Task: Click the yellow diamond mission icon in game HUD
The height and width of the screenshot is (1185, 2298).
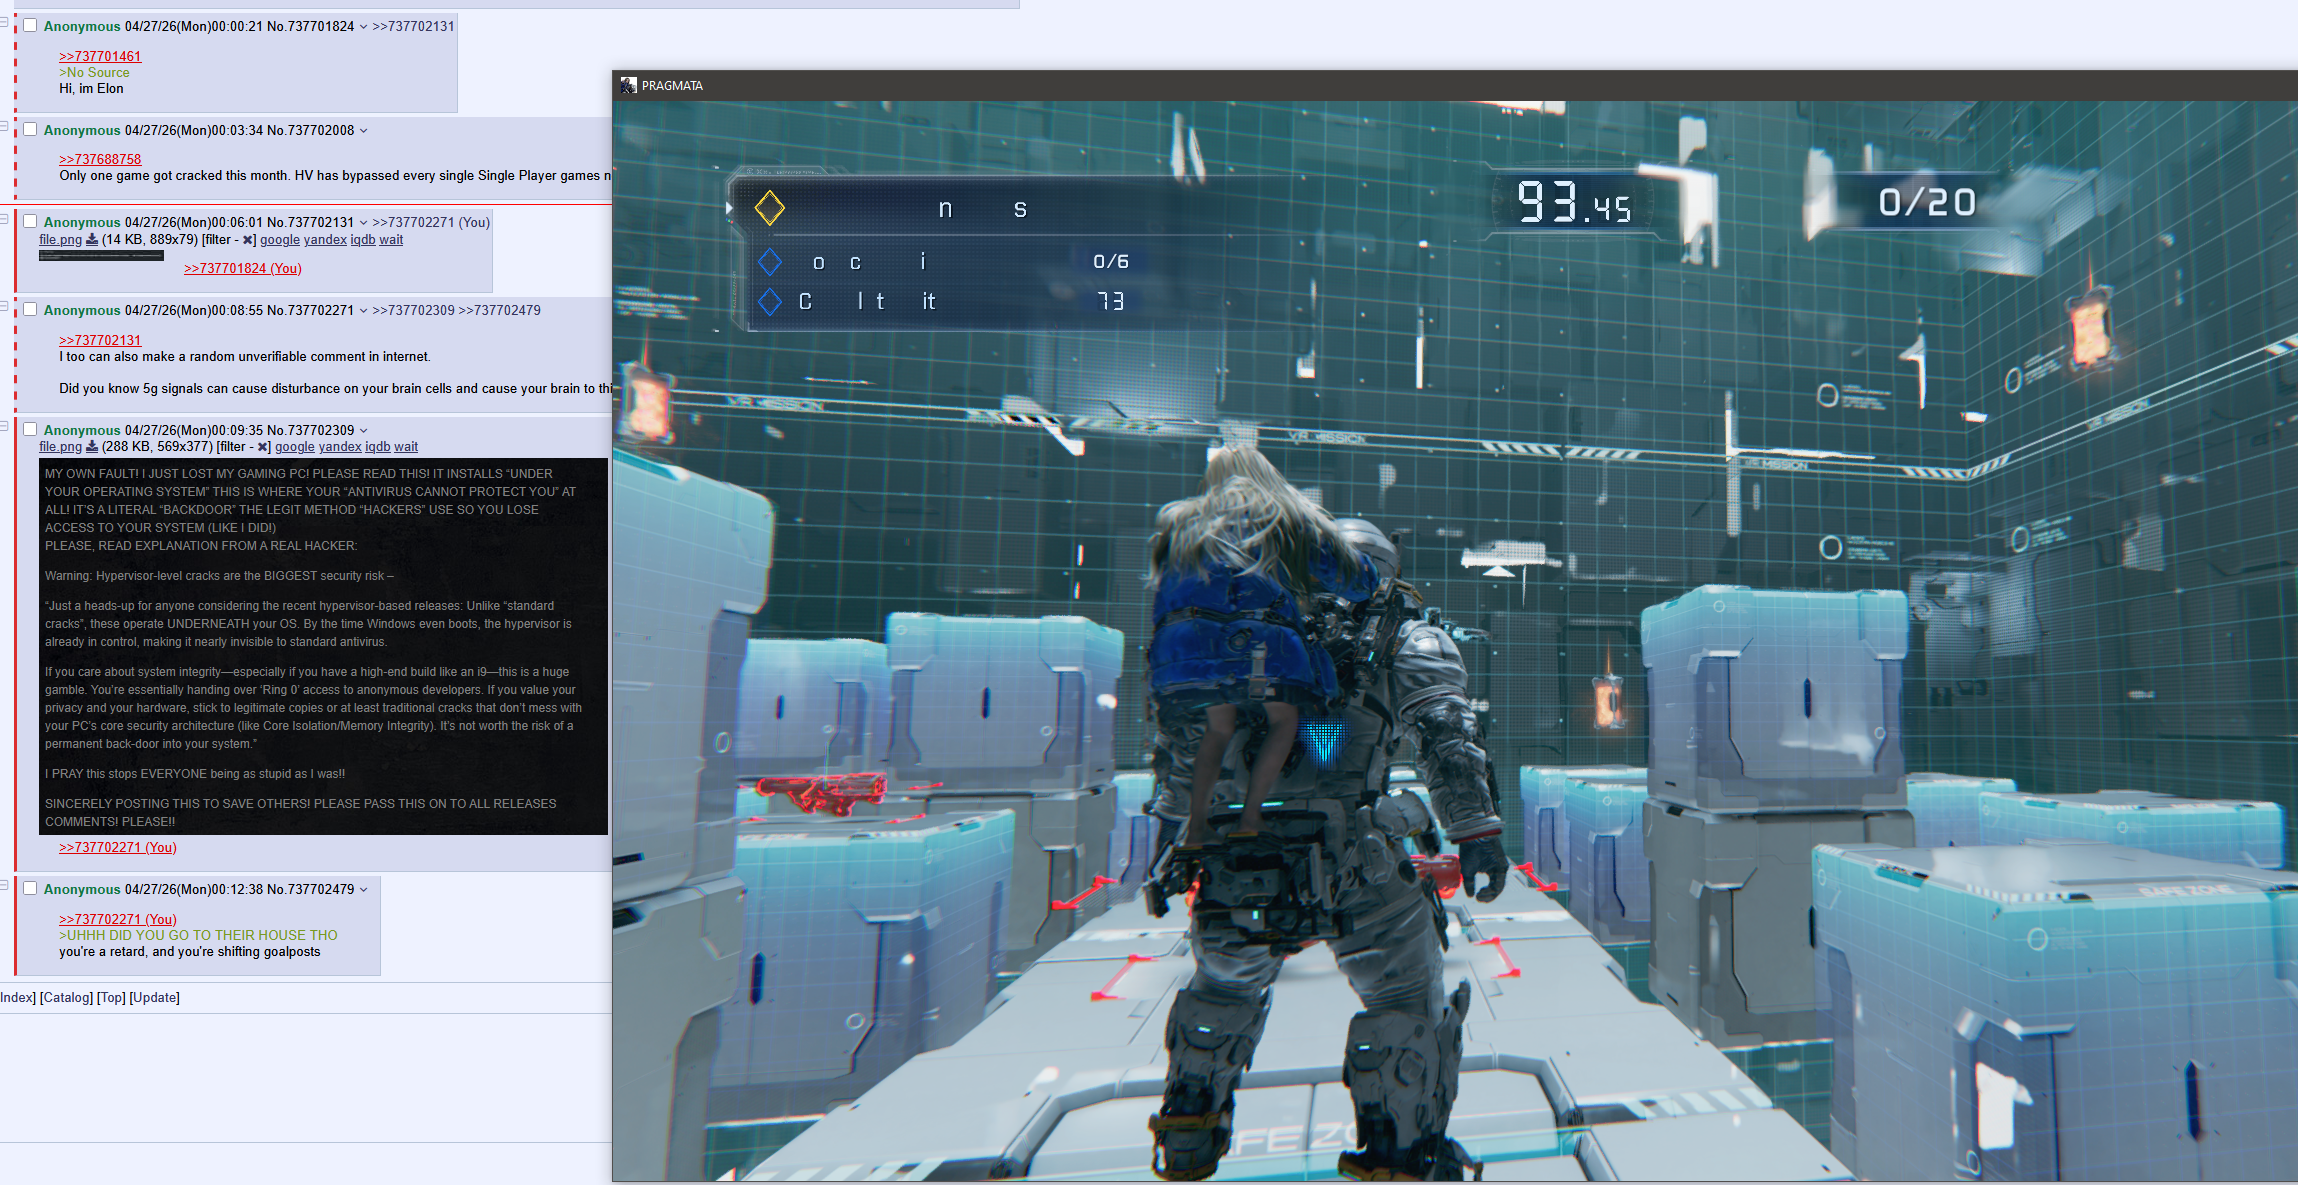Action: (x=769, y=208)
